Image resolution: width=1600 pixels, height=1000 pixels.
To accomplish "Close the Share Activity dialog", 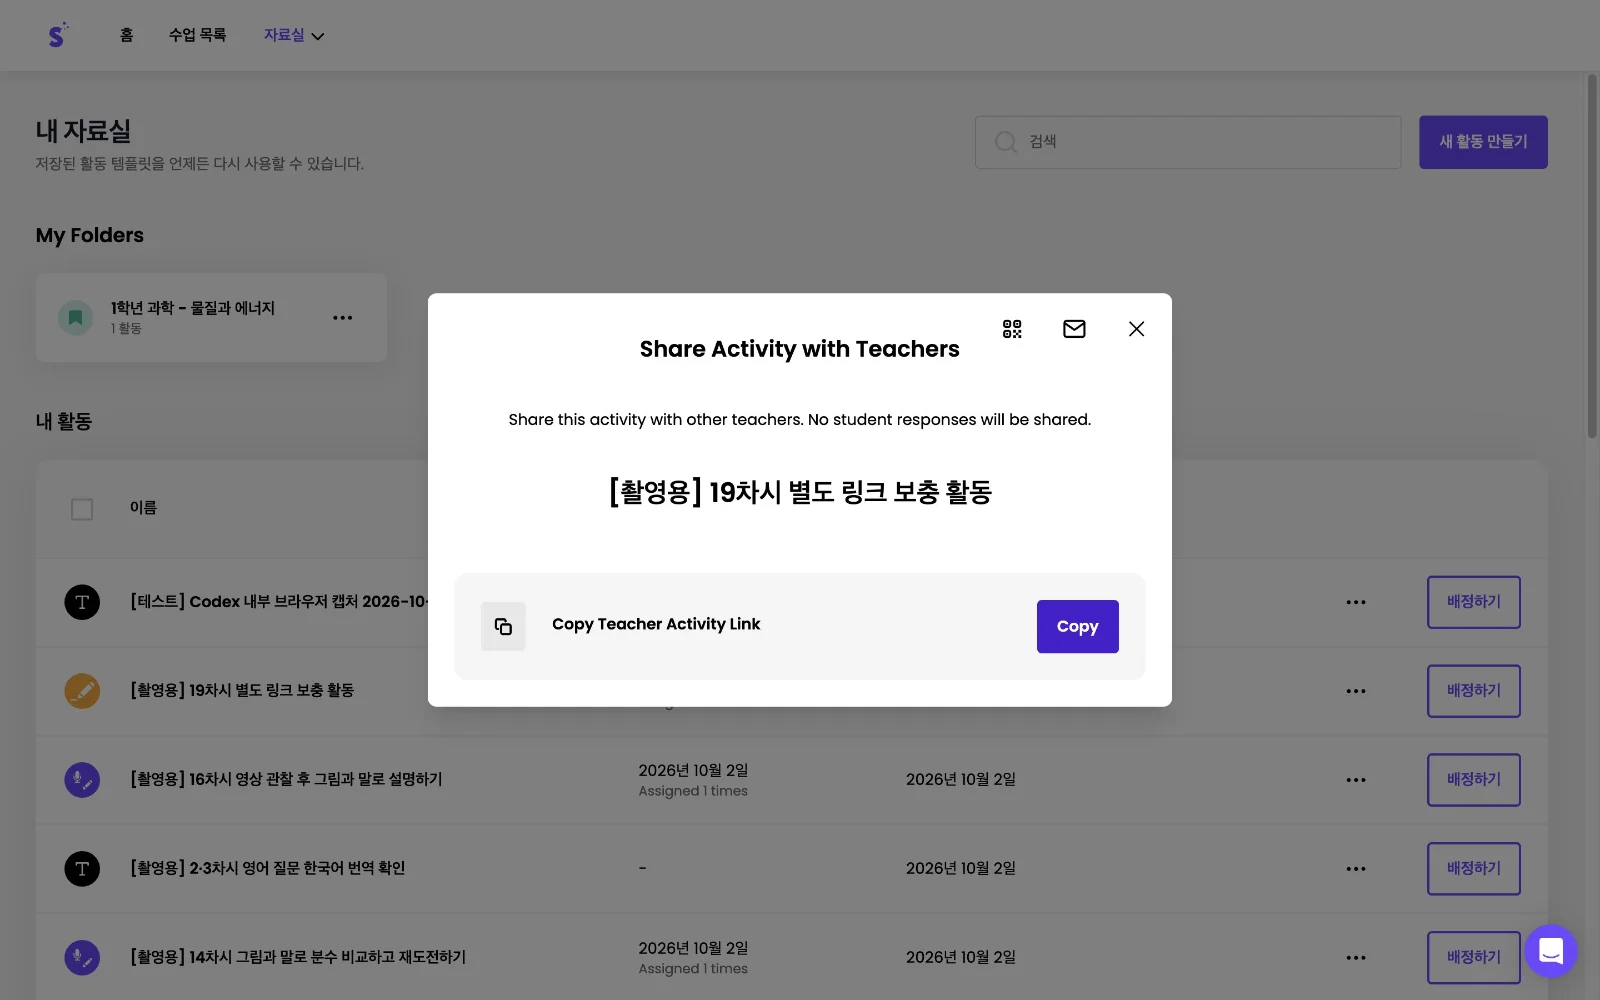I will pos(1136,329).
